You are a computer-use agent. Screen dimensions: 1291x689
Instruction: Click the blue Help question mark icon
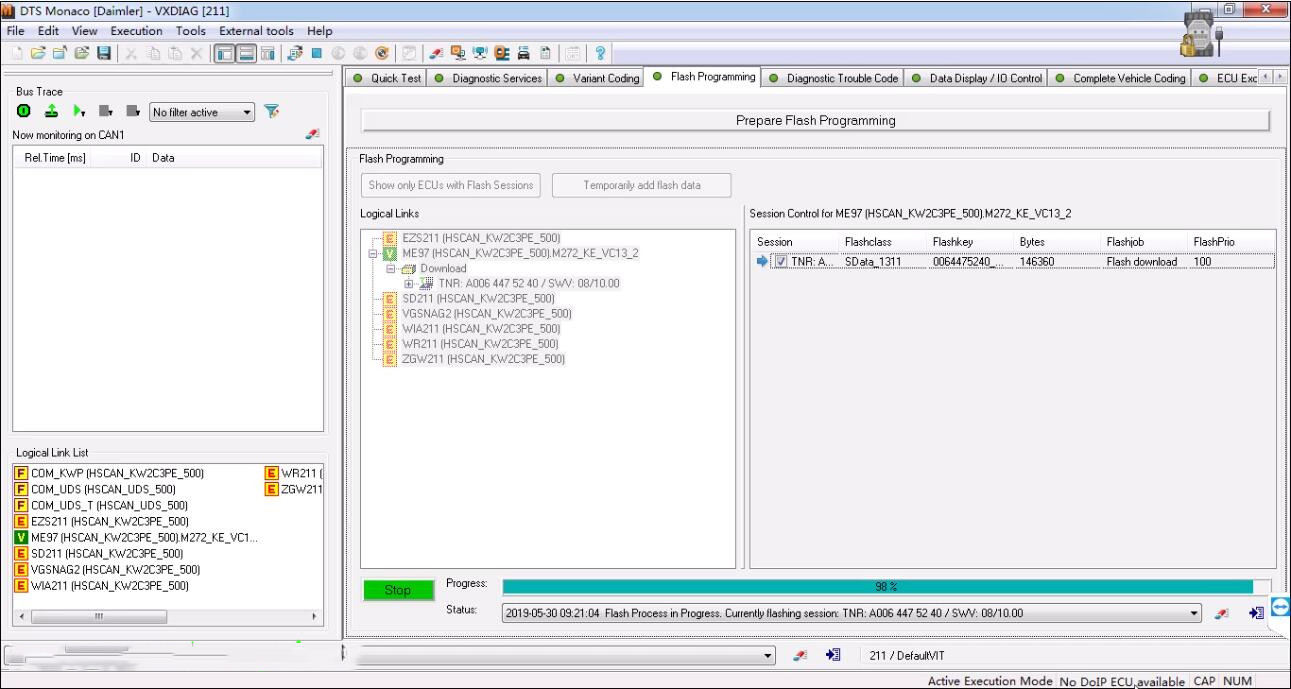tap(600, 53)
